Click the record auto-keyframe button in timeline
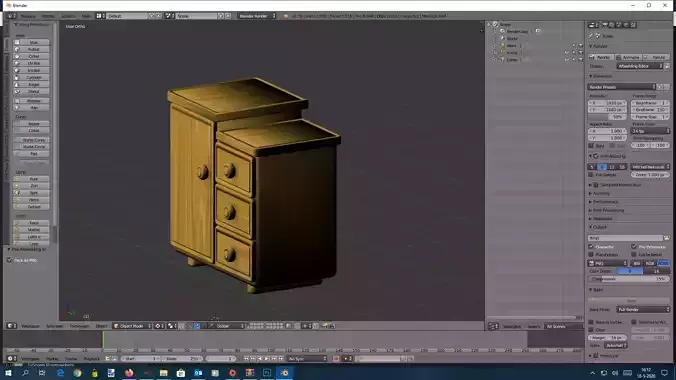Image resolution: width=676 pixels, height=380 pixels. point(336,358)
